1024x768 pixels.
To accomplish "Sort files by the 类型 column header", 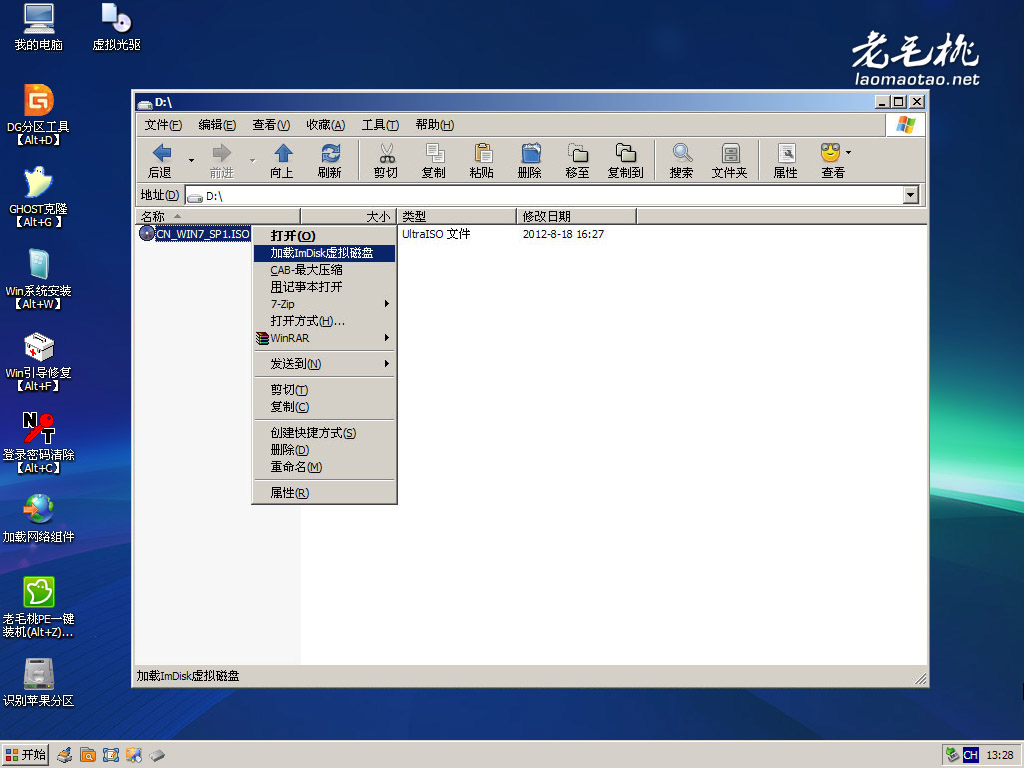I will click(x=456, y=216).
